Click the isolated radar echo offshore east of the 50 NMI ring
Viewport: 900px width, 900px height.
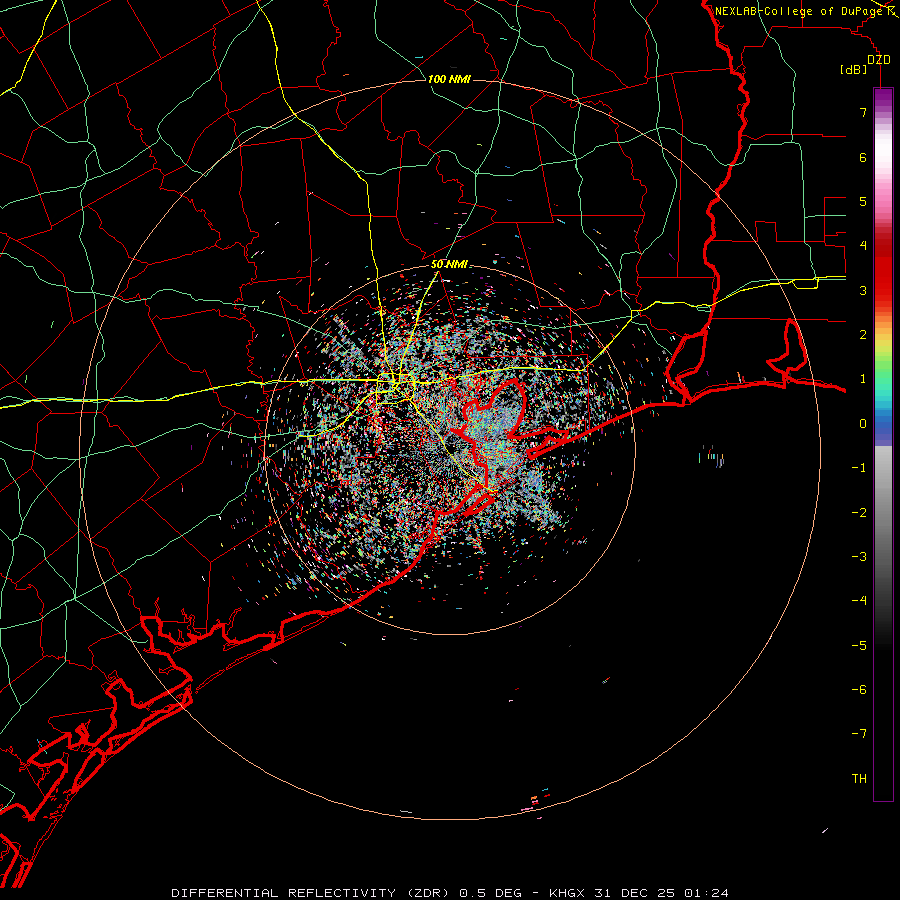[x=712, y=456]
